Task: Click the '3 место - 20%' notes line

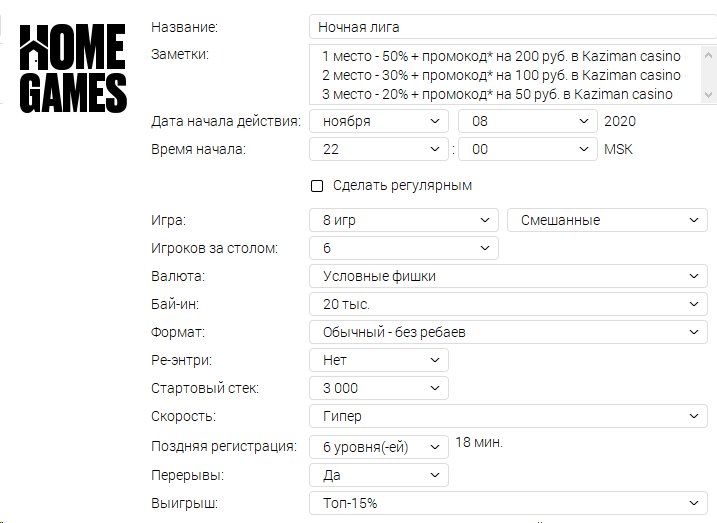Action: (x=497, y=94)
